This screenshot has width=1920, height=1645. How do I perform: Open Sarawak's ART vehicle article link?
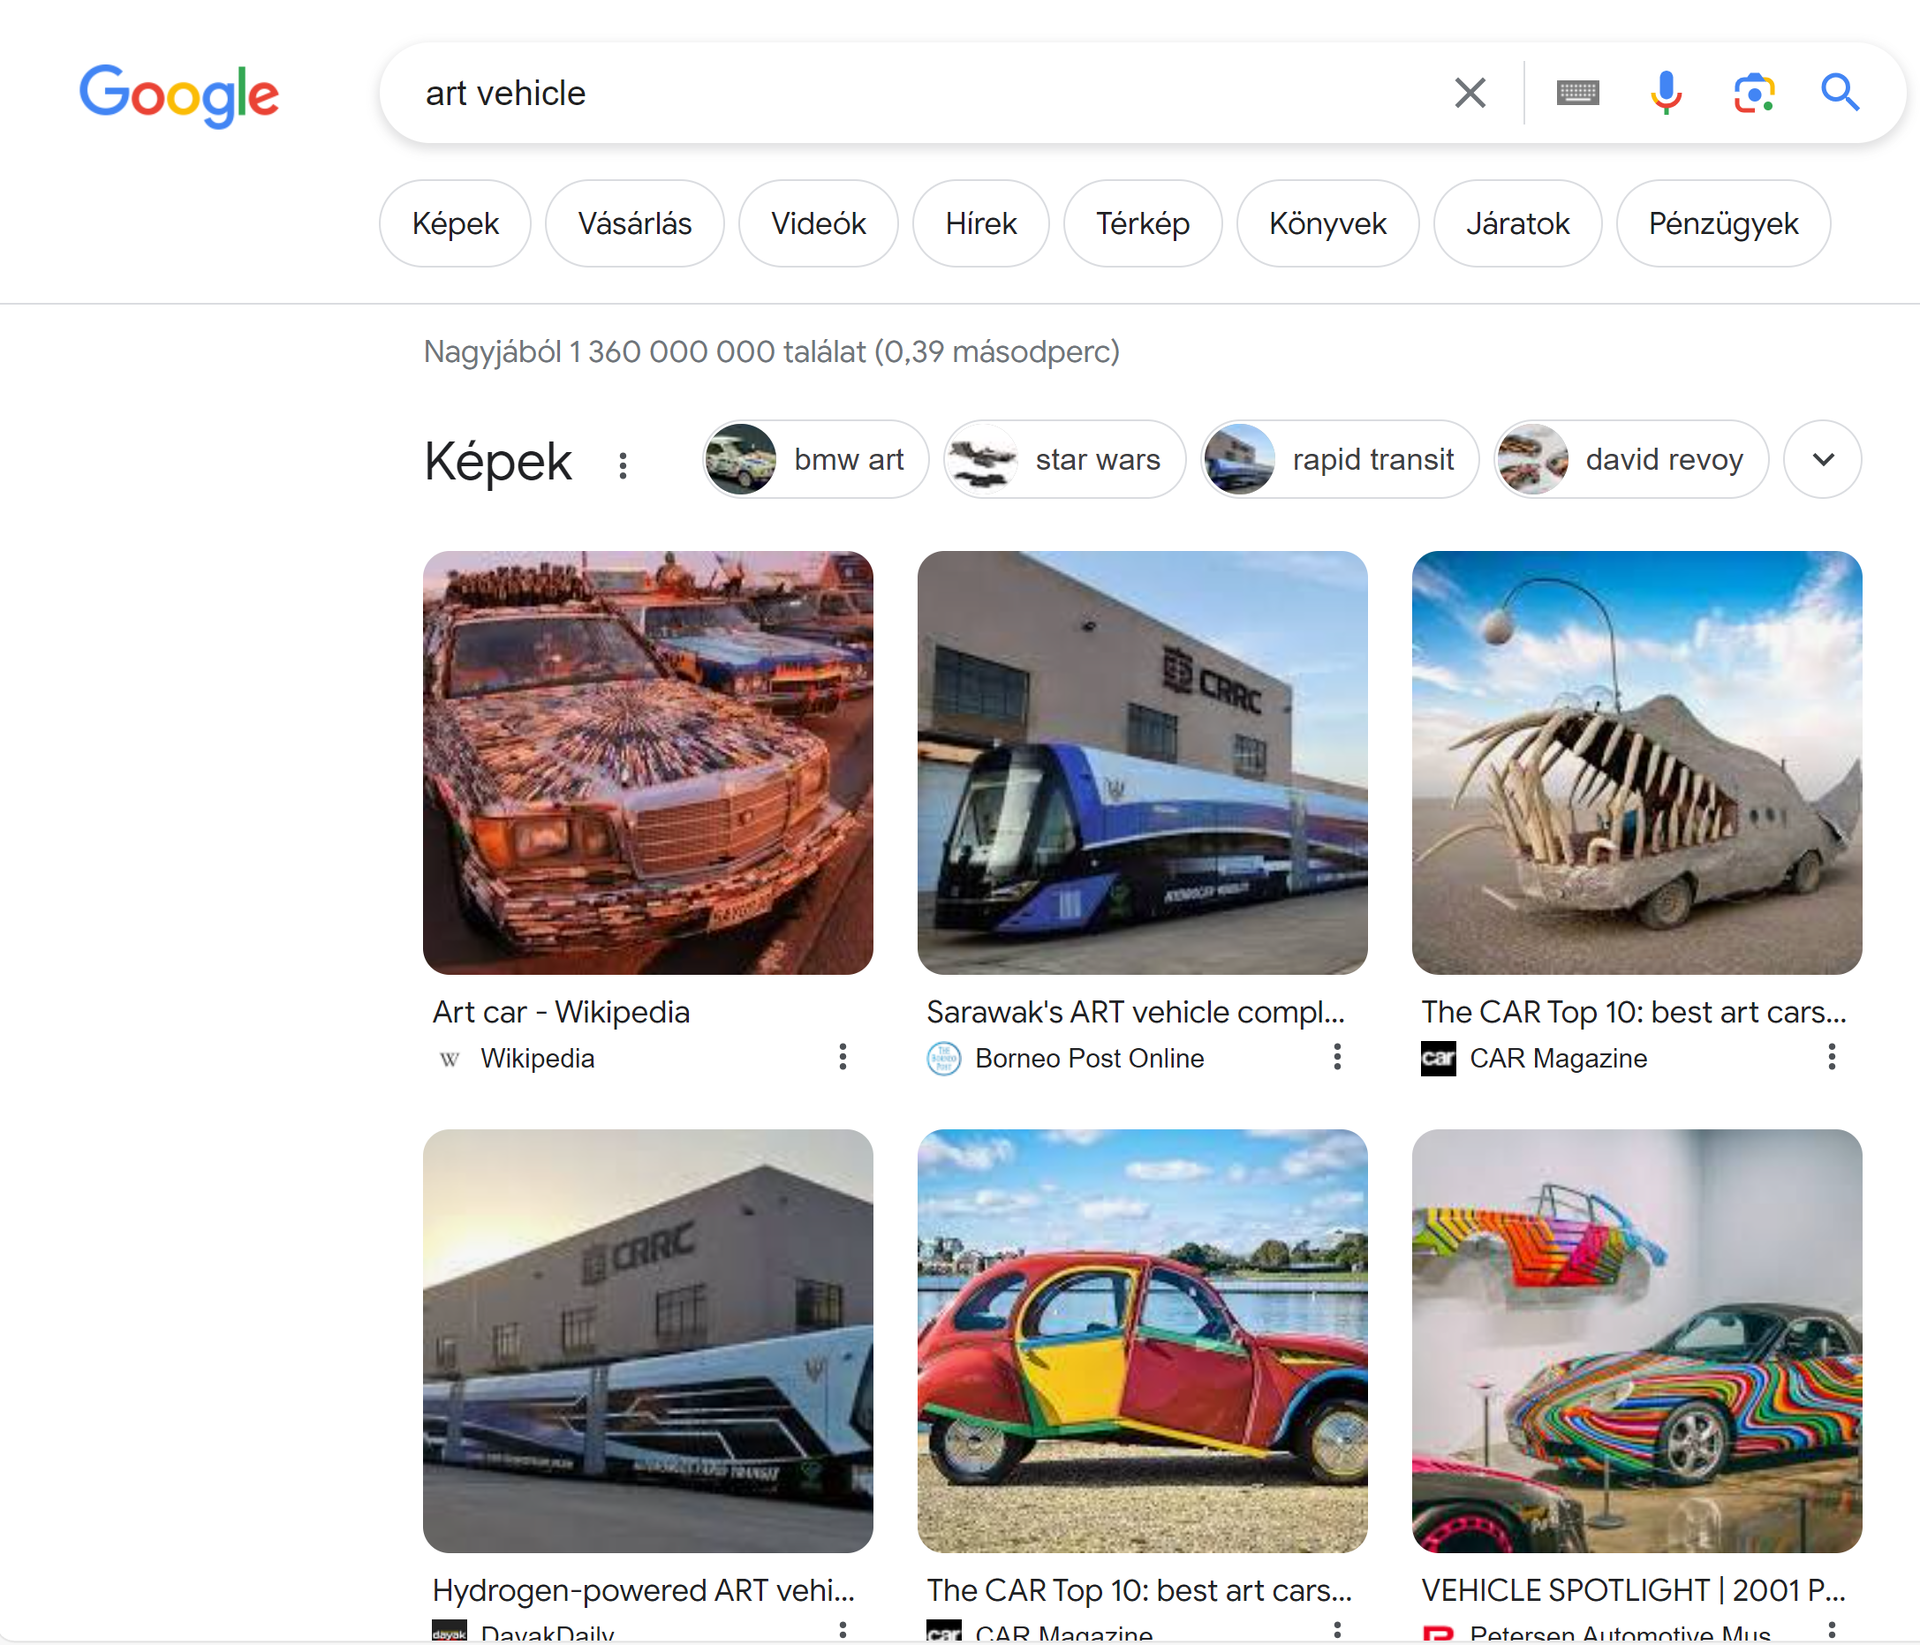point(1135,1012)
